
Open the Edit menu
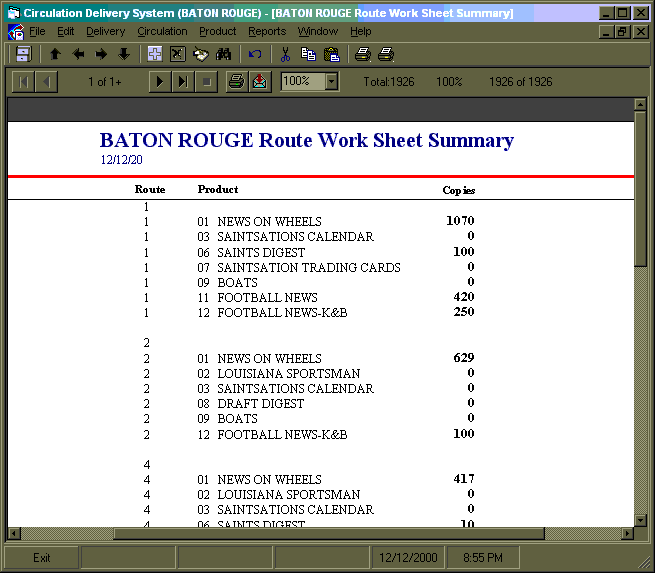pos(66,31)
